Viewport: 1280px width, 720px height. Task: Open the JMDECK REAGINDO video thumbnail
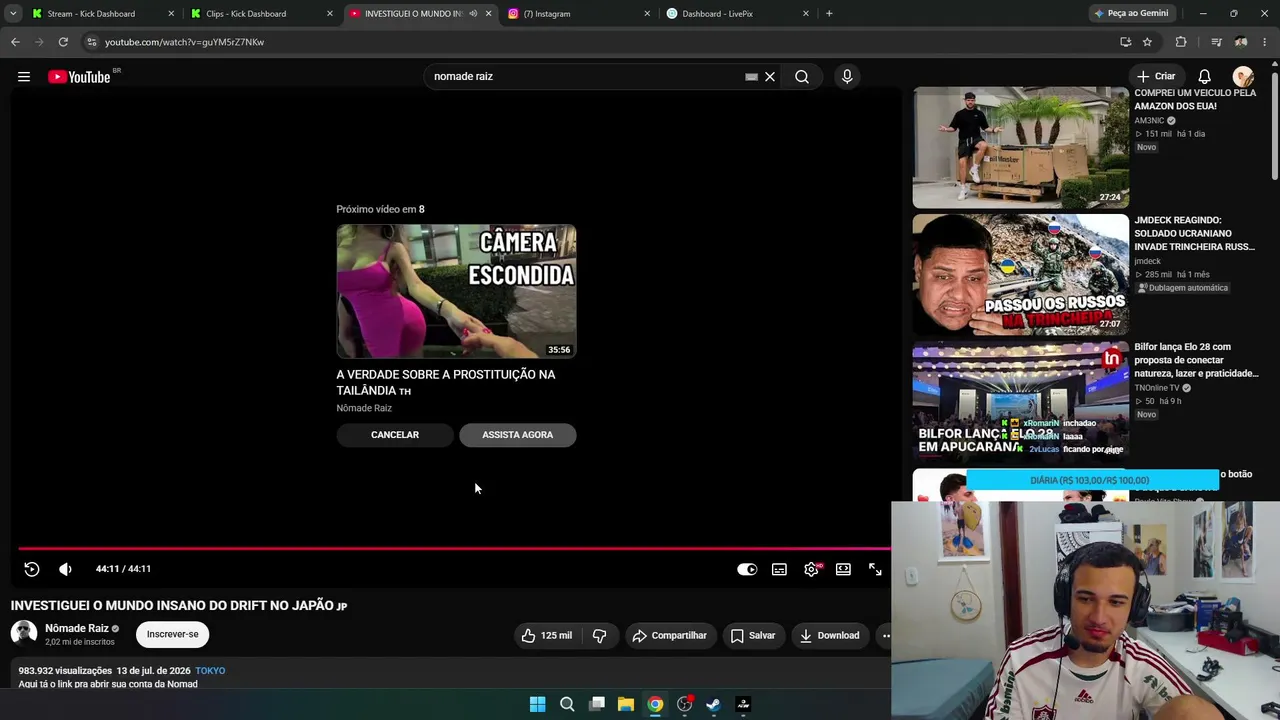click(1020, 275)
